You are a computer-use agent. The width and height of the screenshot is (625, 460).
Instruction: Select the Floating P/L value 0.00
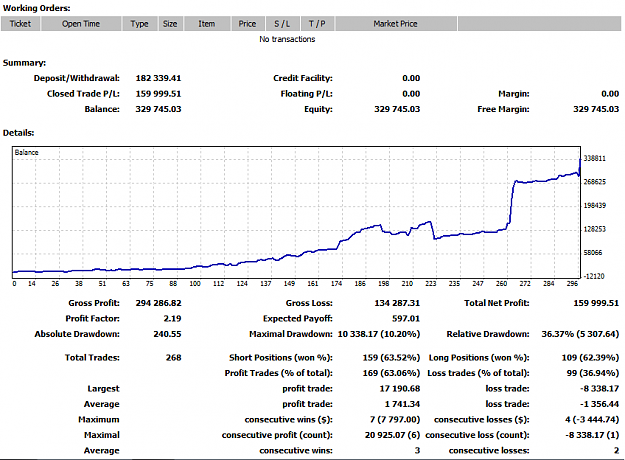411,94
